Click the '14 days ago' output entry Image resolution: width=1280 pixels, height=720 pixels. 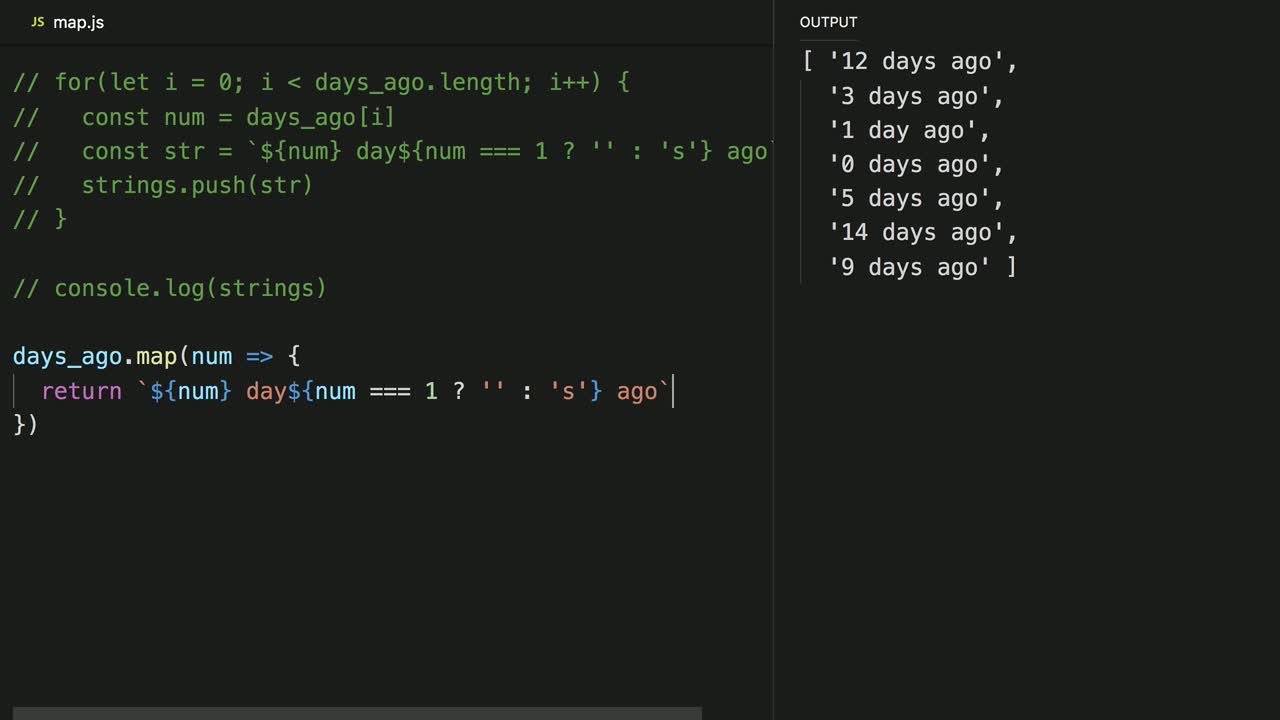pyautogui.click(x=922, y=233)
